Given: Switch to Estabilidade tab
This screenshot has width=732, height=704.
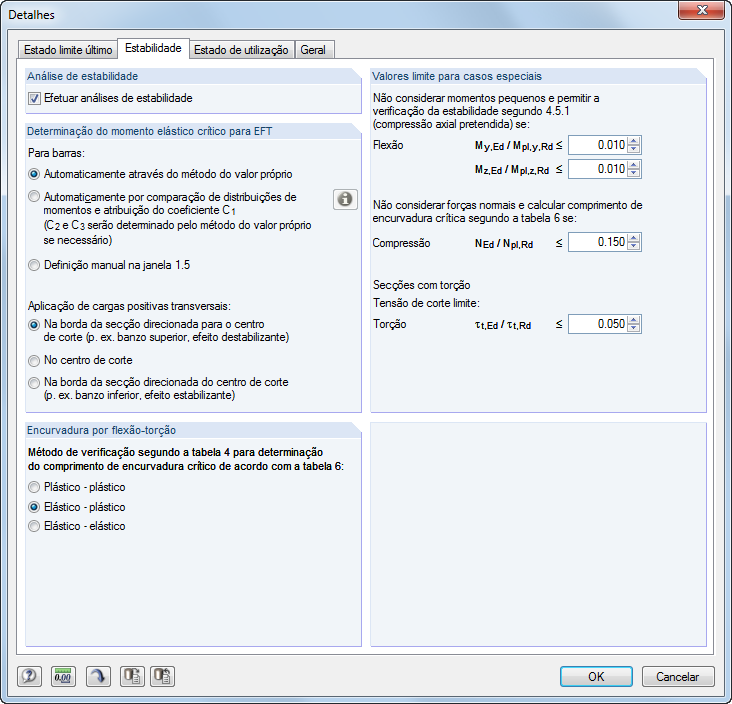Looking at the screenshot, I should point(153,48).
